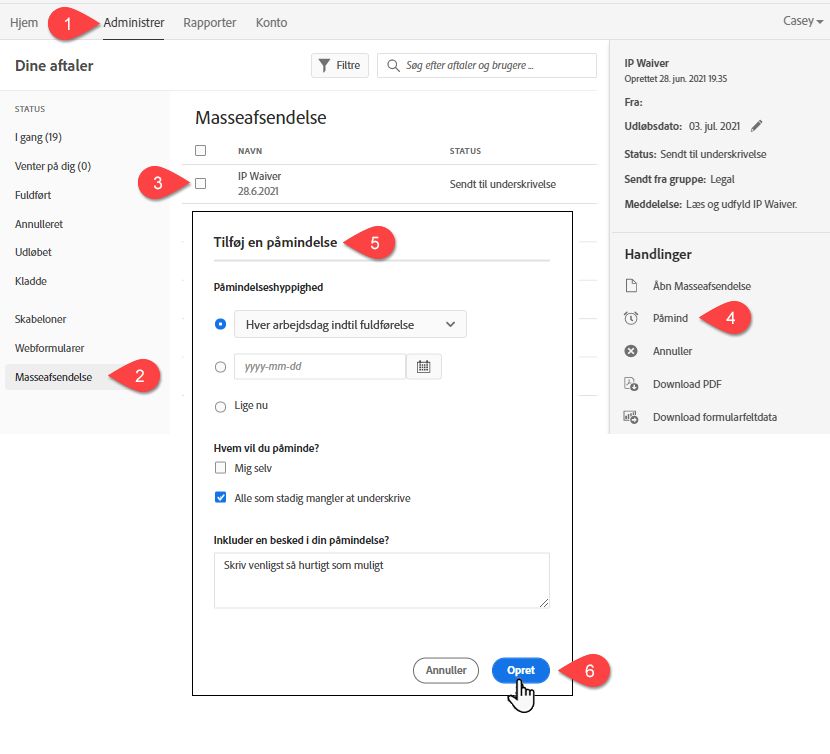Click Åbn Masseafsendelse action
The image size is (830, 754).
click(x=702, y=286)
